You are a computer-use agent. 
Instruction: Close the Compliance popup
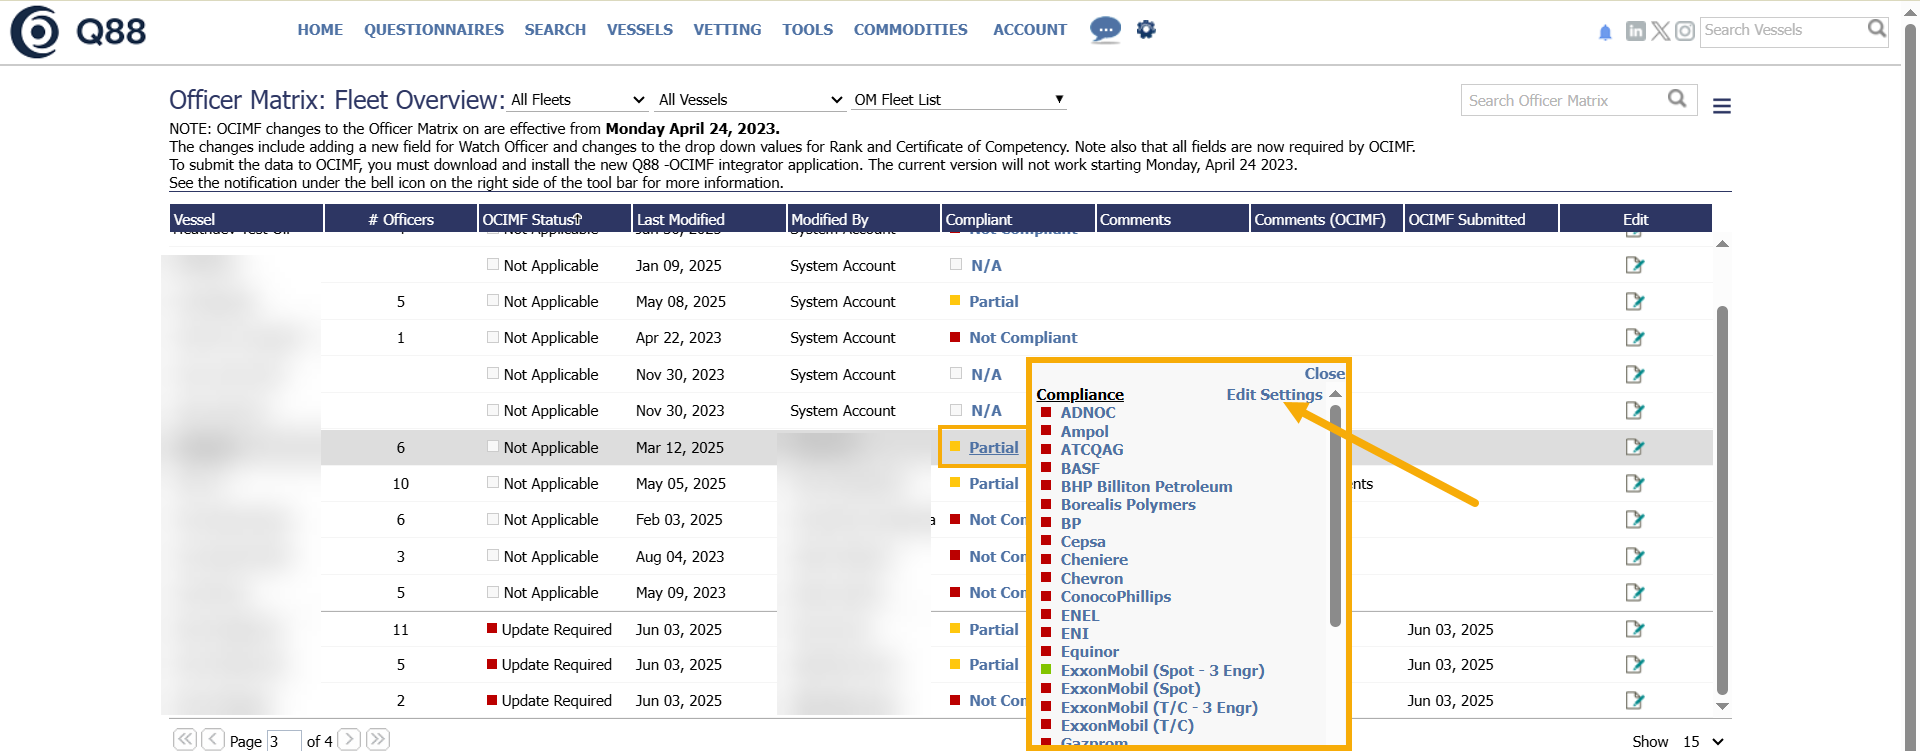click(x=1324, y=374)
